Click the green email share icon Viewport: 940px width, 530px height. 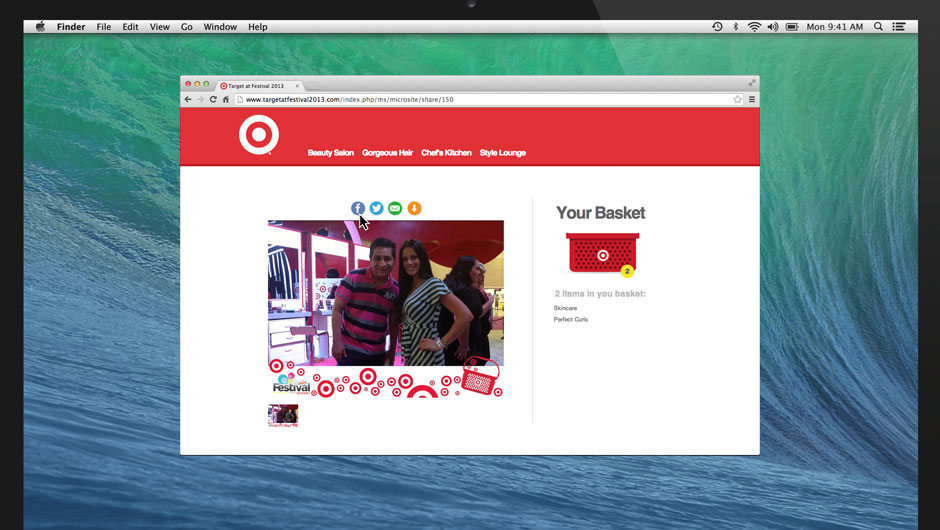coord(395,208)
